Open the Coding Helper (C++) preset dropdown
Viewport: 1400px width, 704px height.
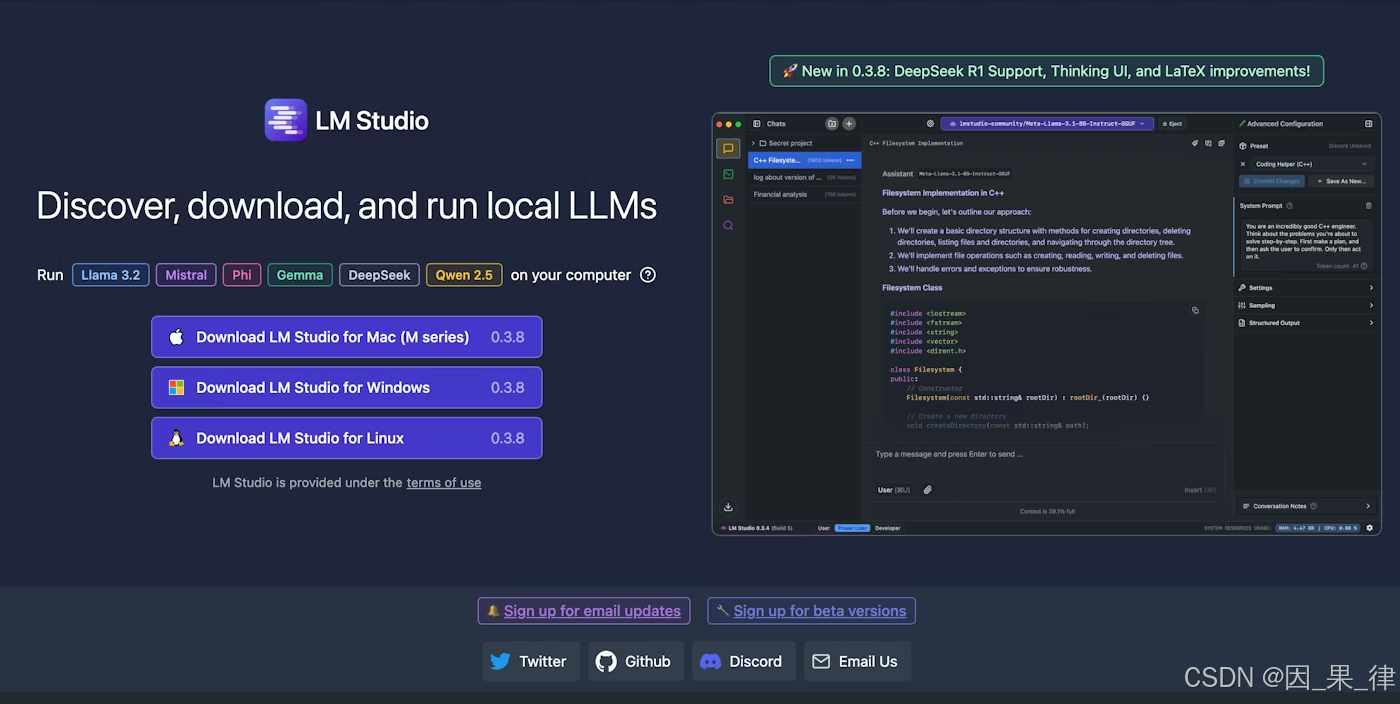point(1313,164)
